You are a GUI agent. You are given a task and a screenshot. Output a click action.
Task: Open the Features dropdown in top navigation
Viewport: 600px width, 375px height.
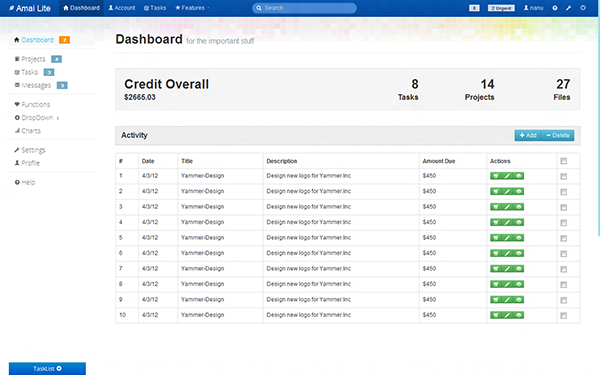[x=192, y=8]
